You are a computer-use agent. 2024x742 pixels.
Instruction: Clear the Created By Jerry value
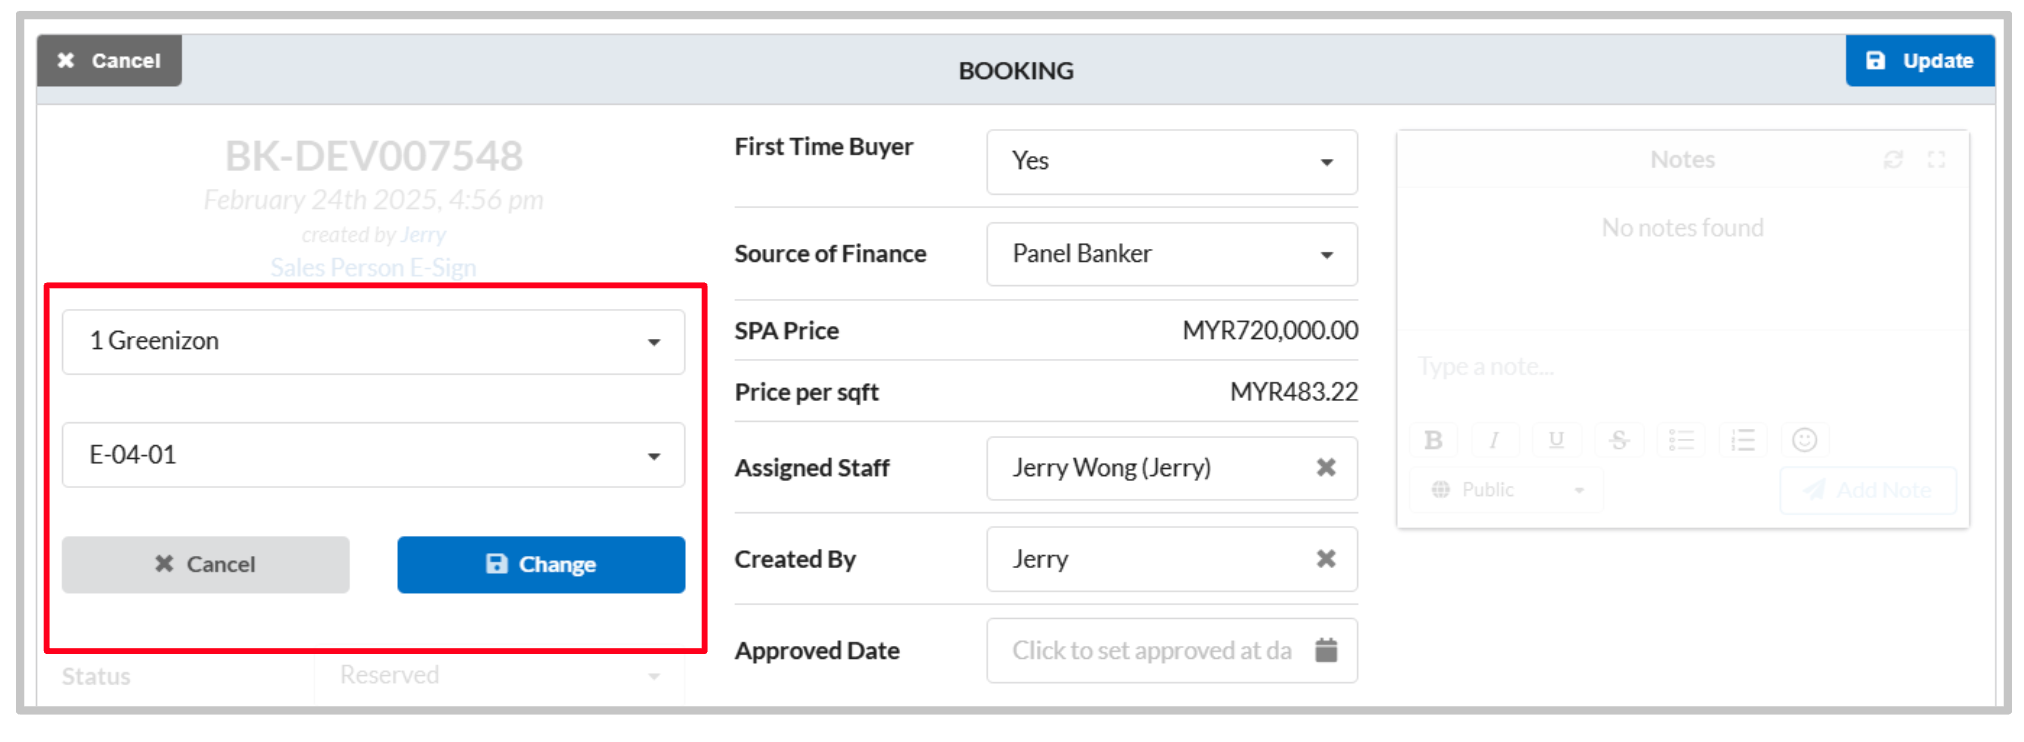tap(1326, 558)
